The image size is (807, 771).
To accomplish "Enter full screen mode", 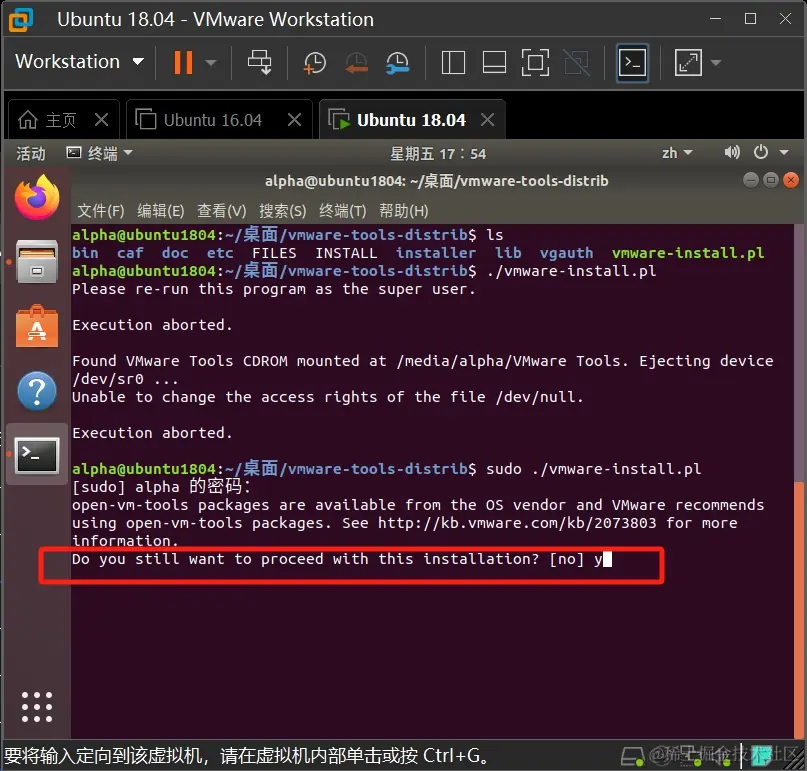I will pyautogui.click(x=535, y=63).
